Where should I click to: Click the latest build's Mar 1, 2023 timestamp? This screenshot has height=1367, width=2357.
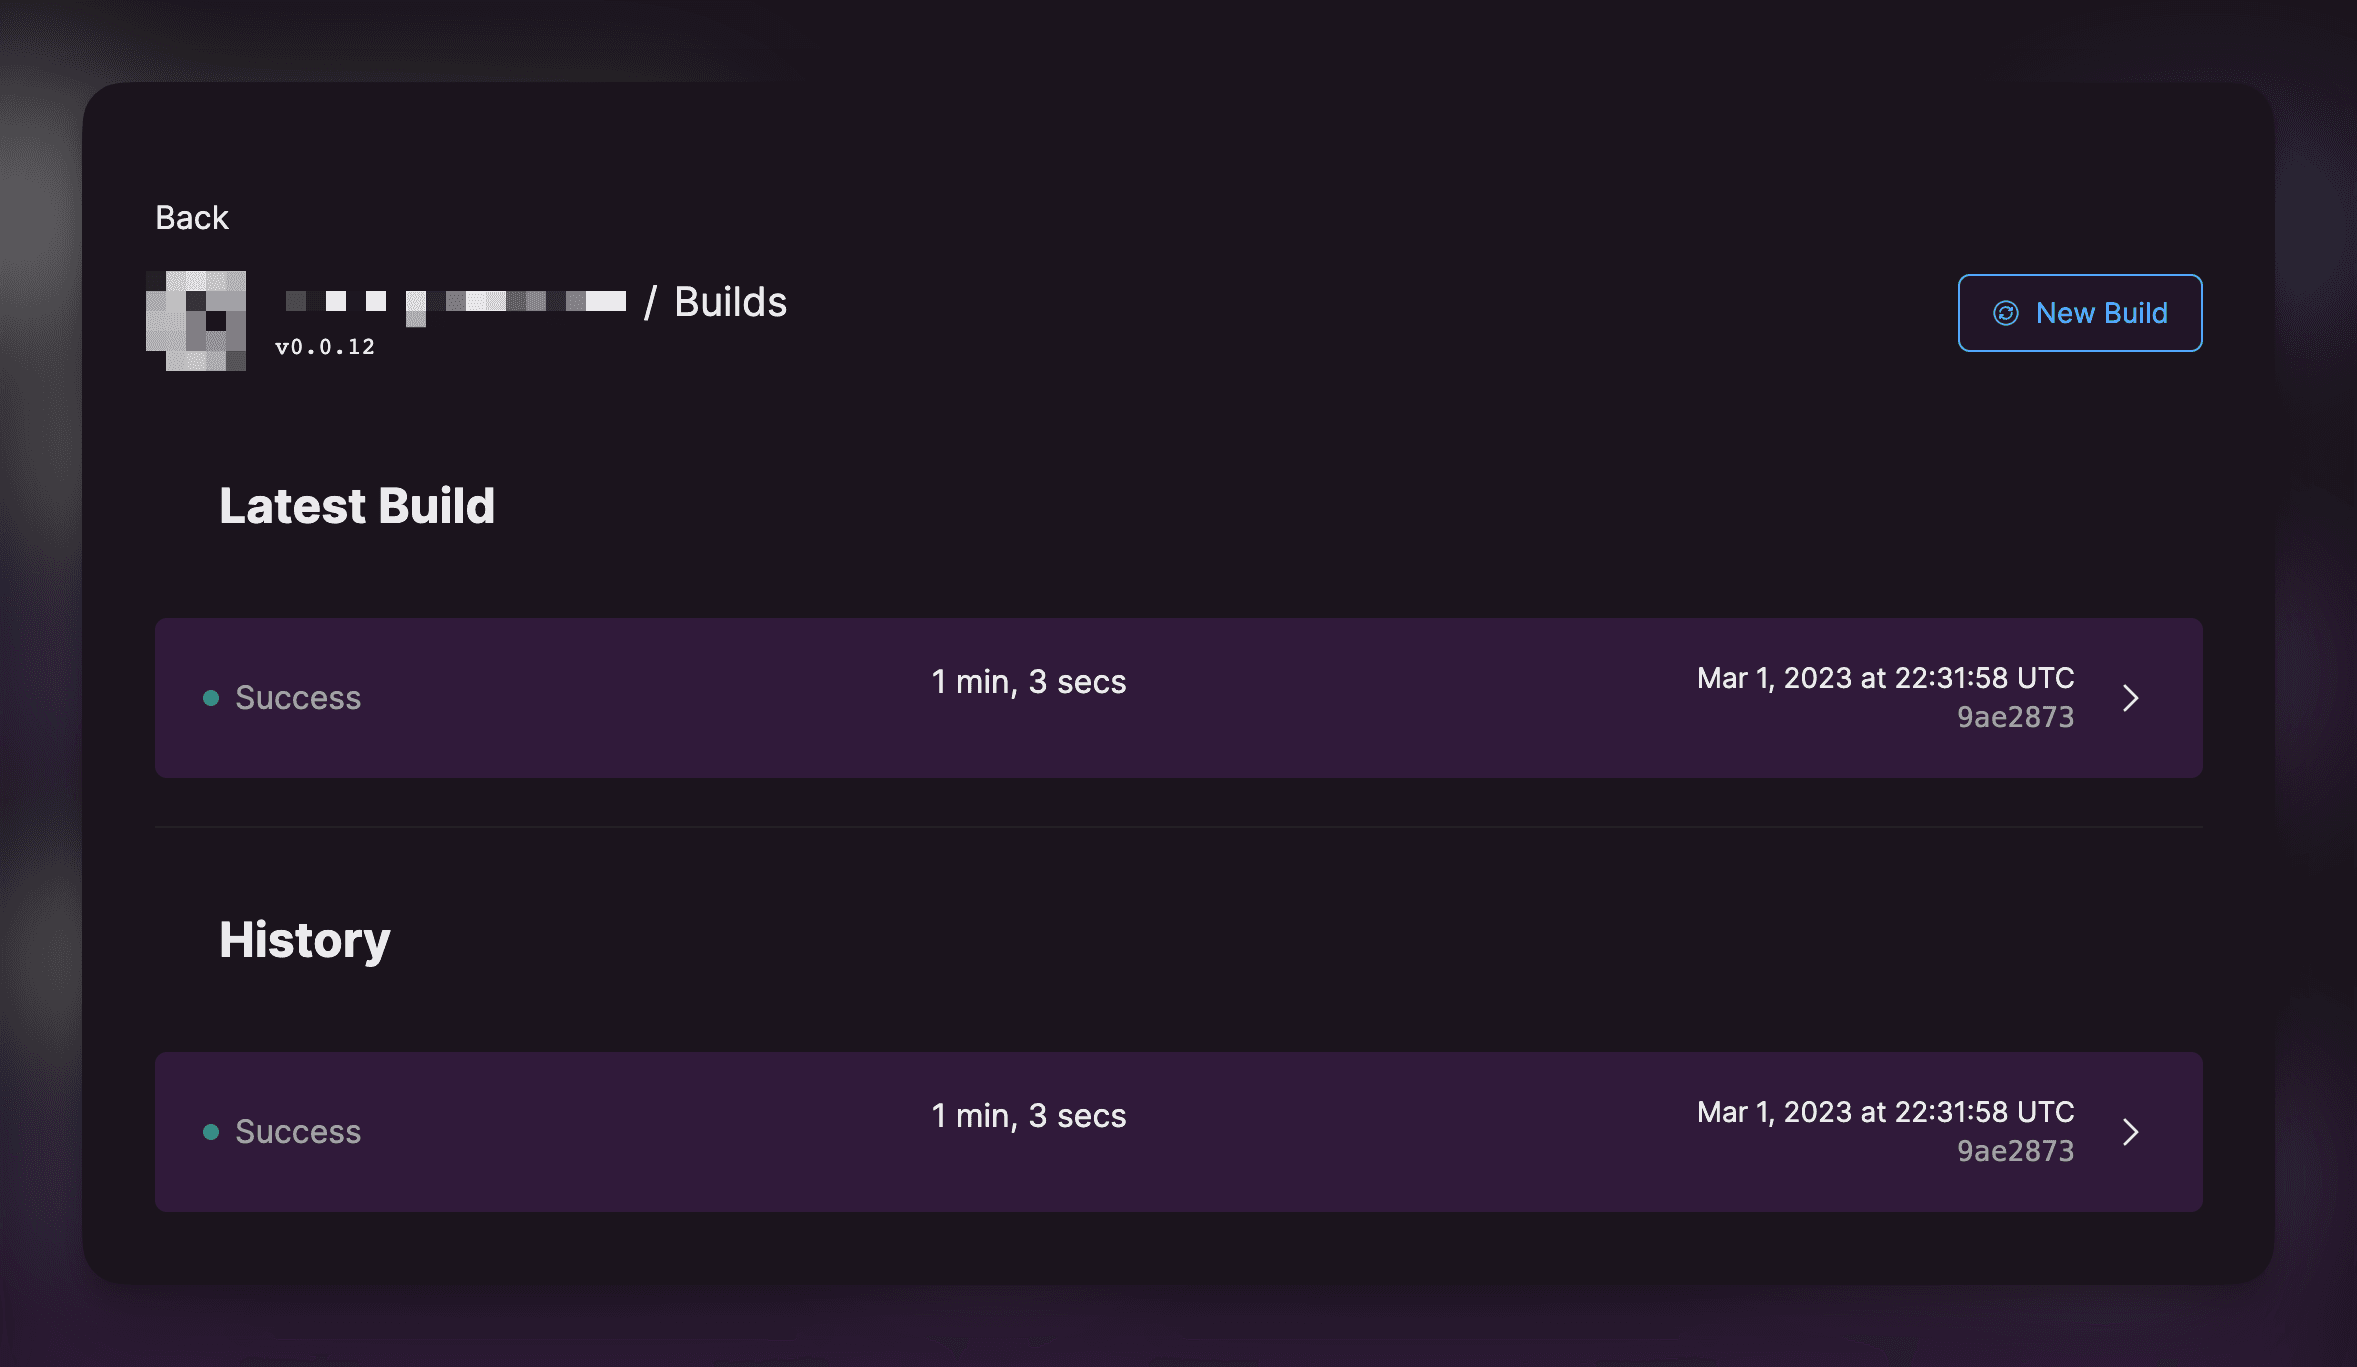1885,678
